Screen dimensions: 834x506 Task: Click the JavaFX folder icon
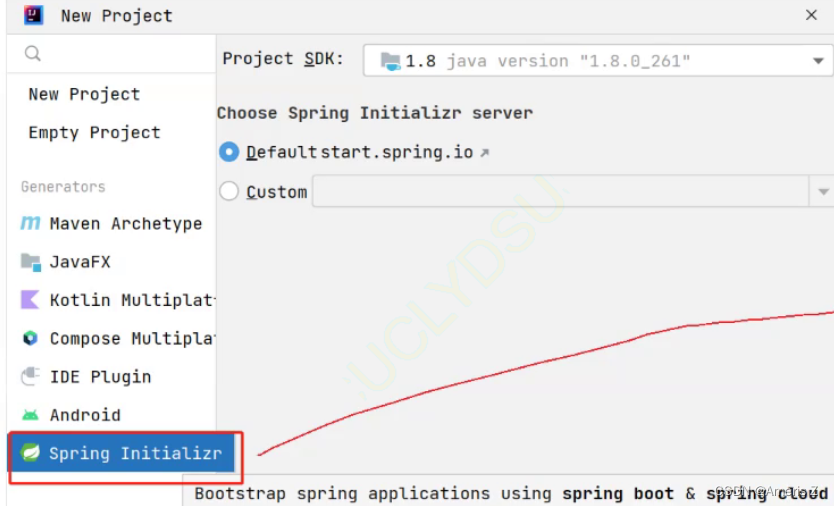(30, 262)
